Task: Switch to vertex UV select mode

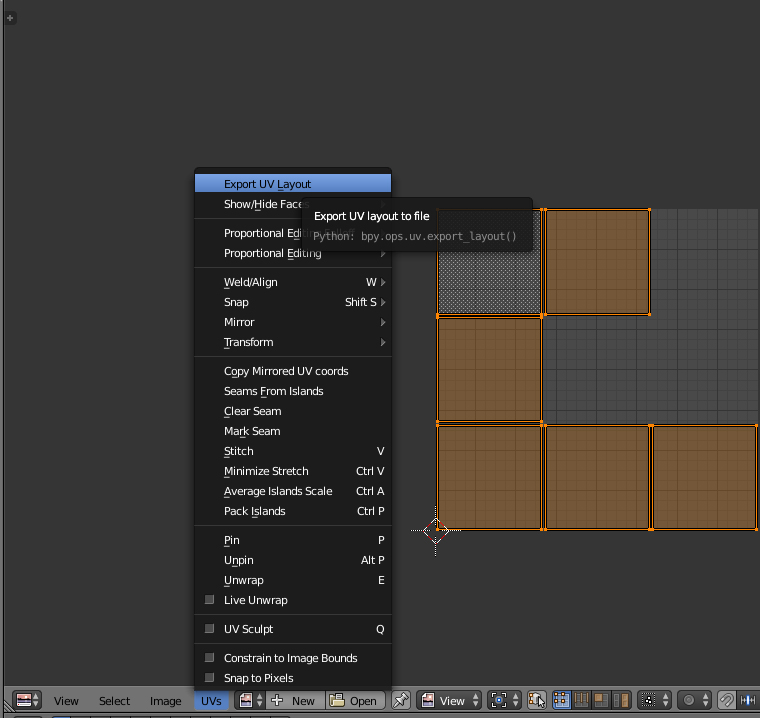Action: pos(561,701)
